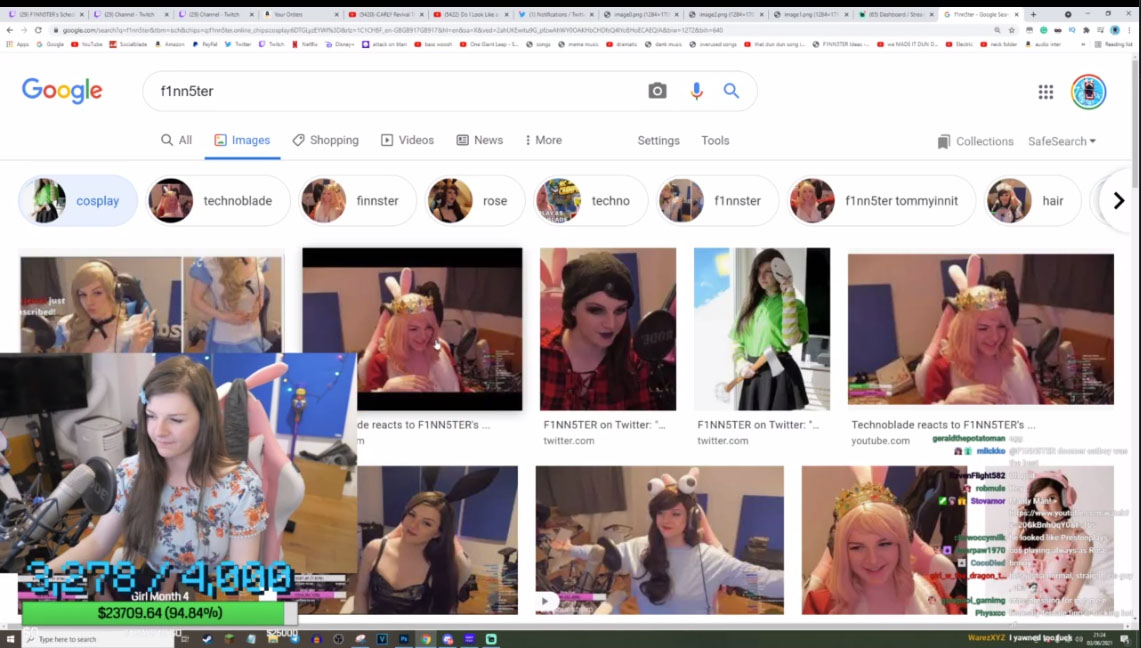Open the Google apps grid

pyautogui.click(x=1046, y=92)
